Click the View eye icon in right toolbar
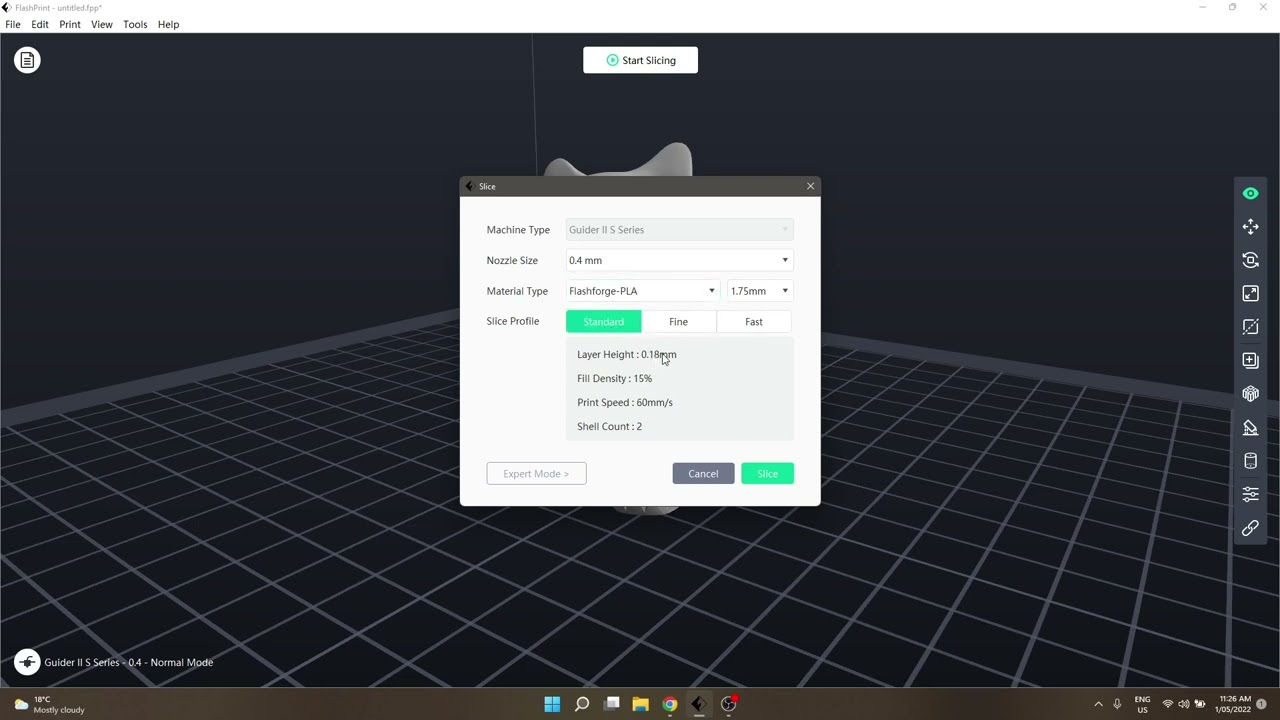This screenshot has height=720, width=1280. coord(1250,193)
